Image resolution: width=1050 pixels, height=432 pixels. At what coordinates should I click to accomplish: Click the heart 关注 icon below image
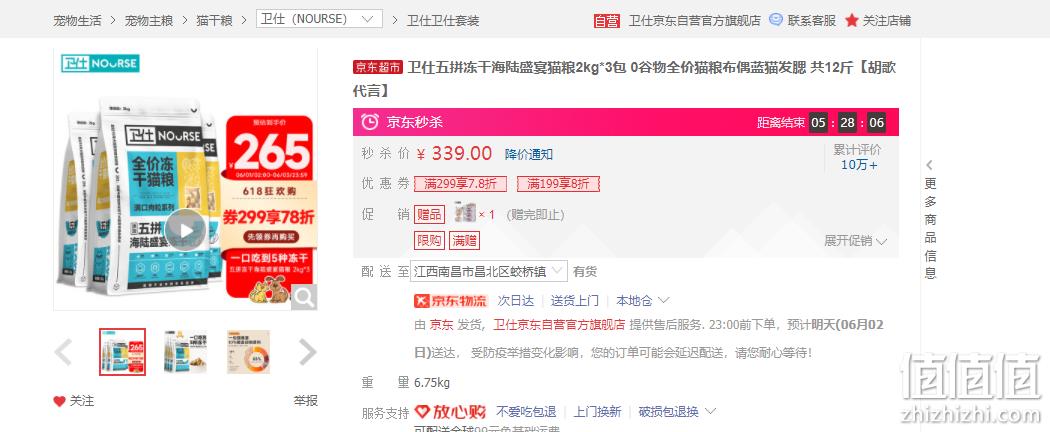(x=60, y=401)
